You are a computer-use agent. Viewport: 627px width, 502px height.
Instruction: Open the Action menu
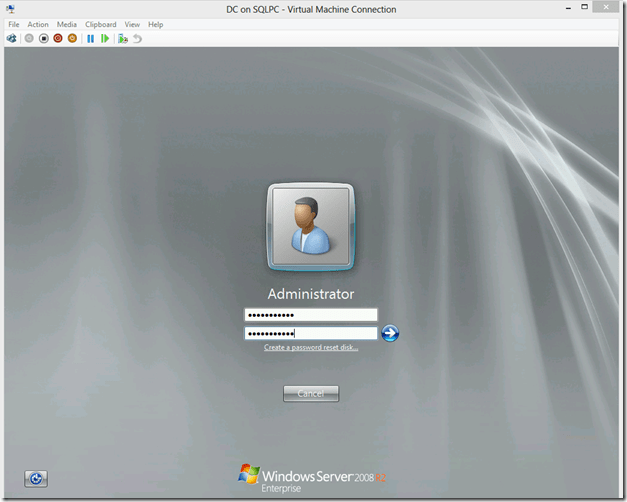click(38, 24)
